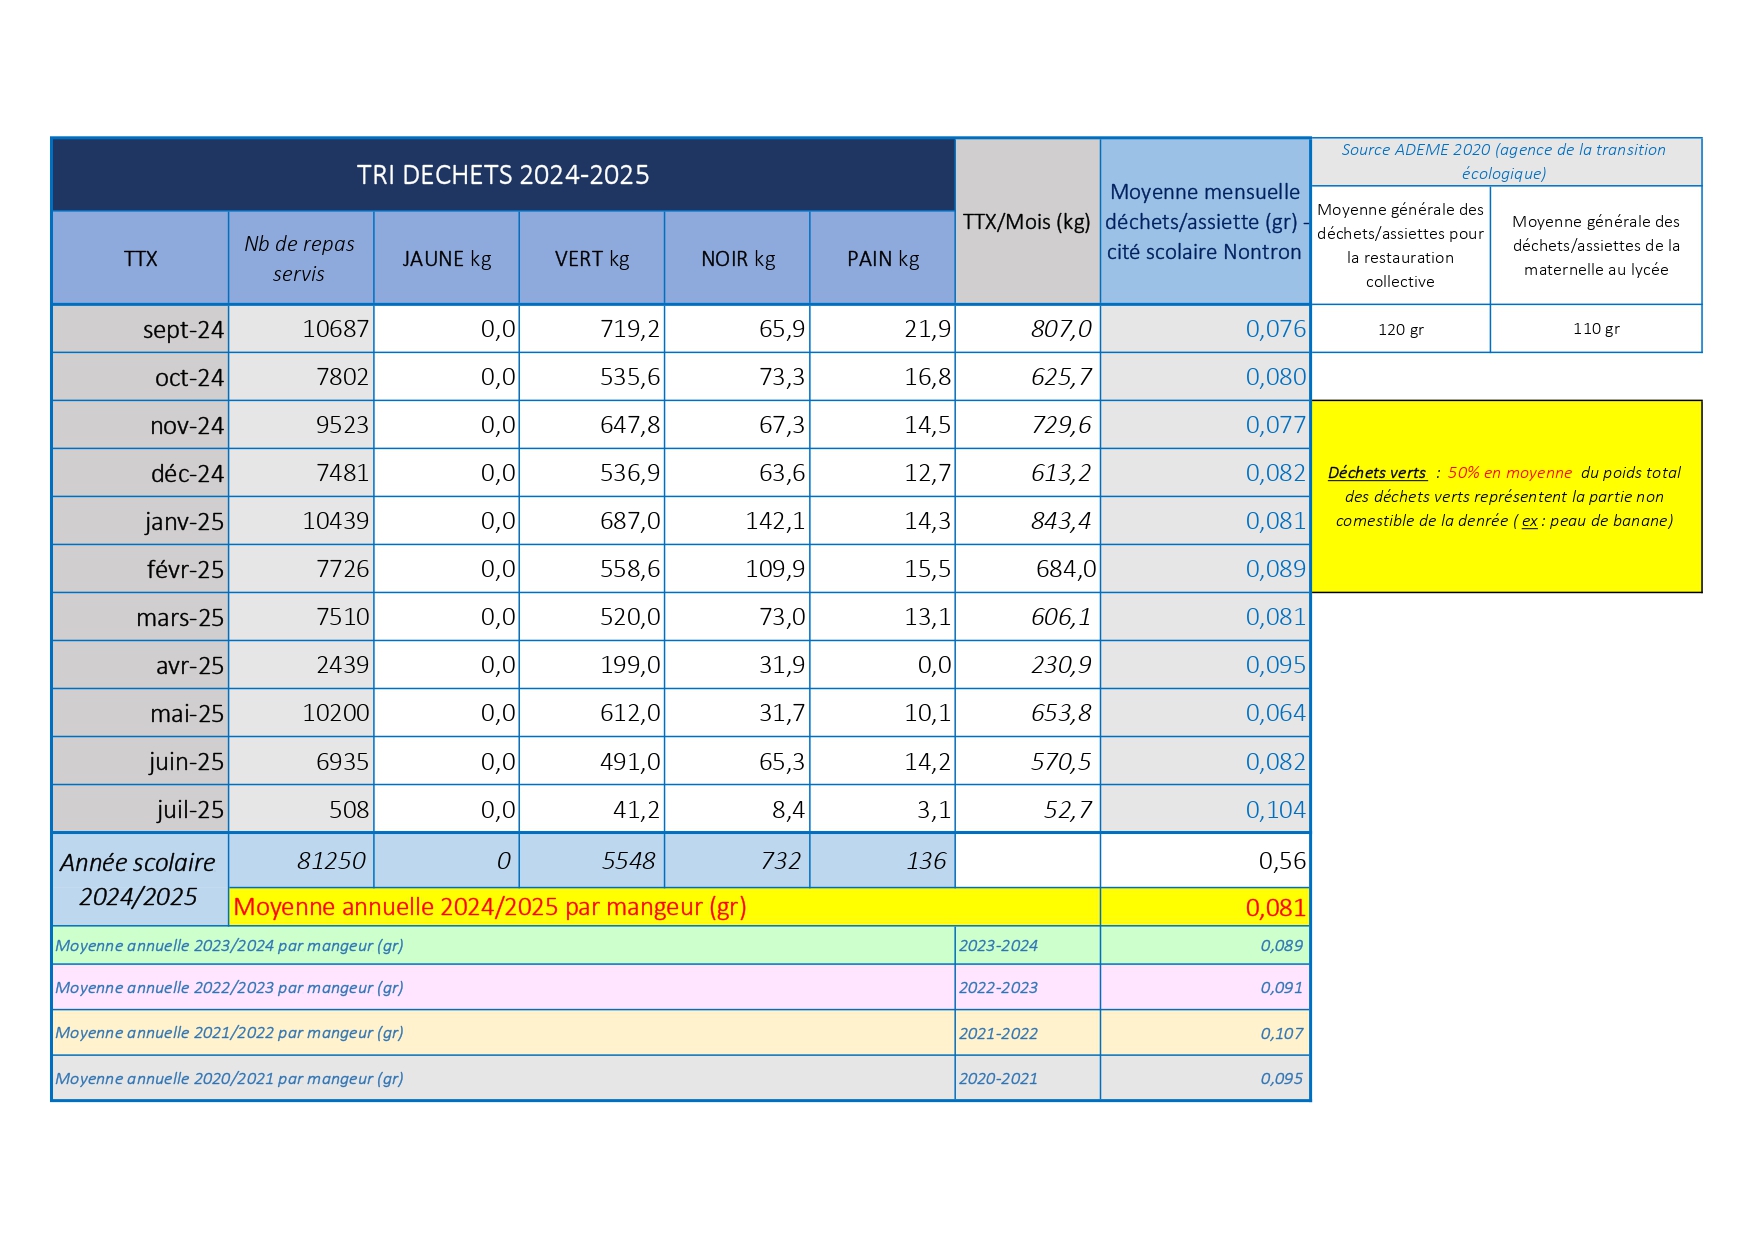Click the TTX/Mois (kg) header cell
This screenshot has width=1755, height=1240.
(1027, 221)
